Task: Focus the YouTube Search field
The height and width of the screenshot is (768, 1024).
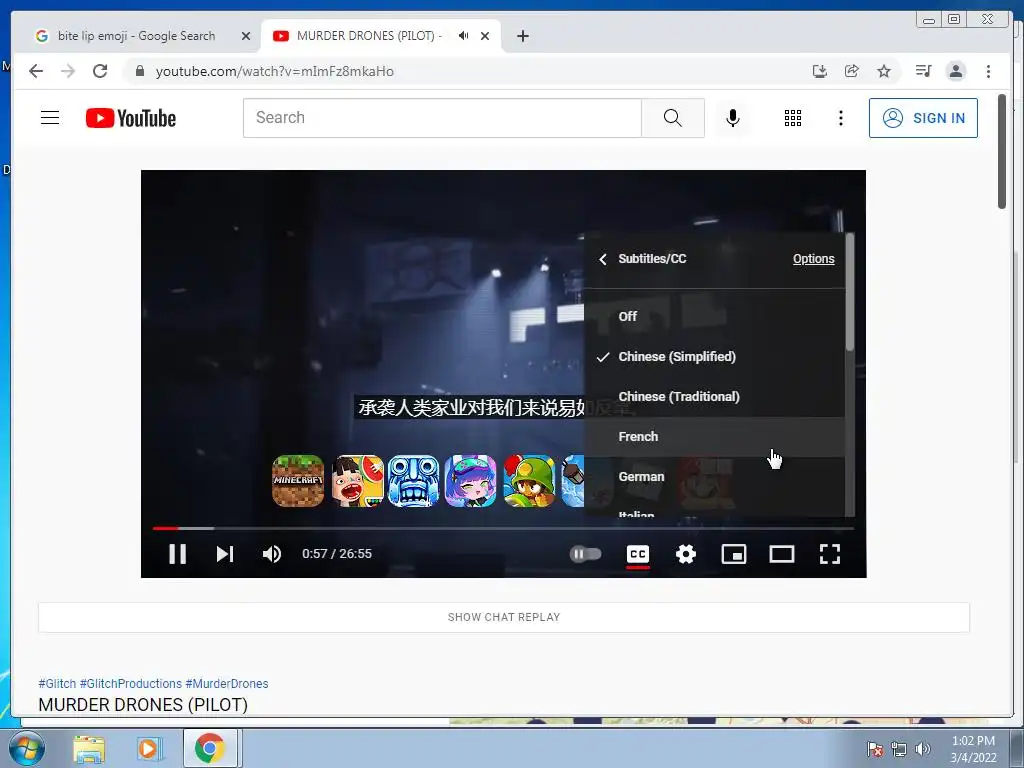Action: click(x=442, y=118)
